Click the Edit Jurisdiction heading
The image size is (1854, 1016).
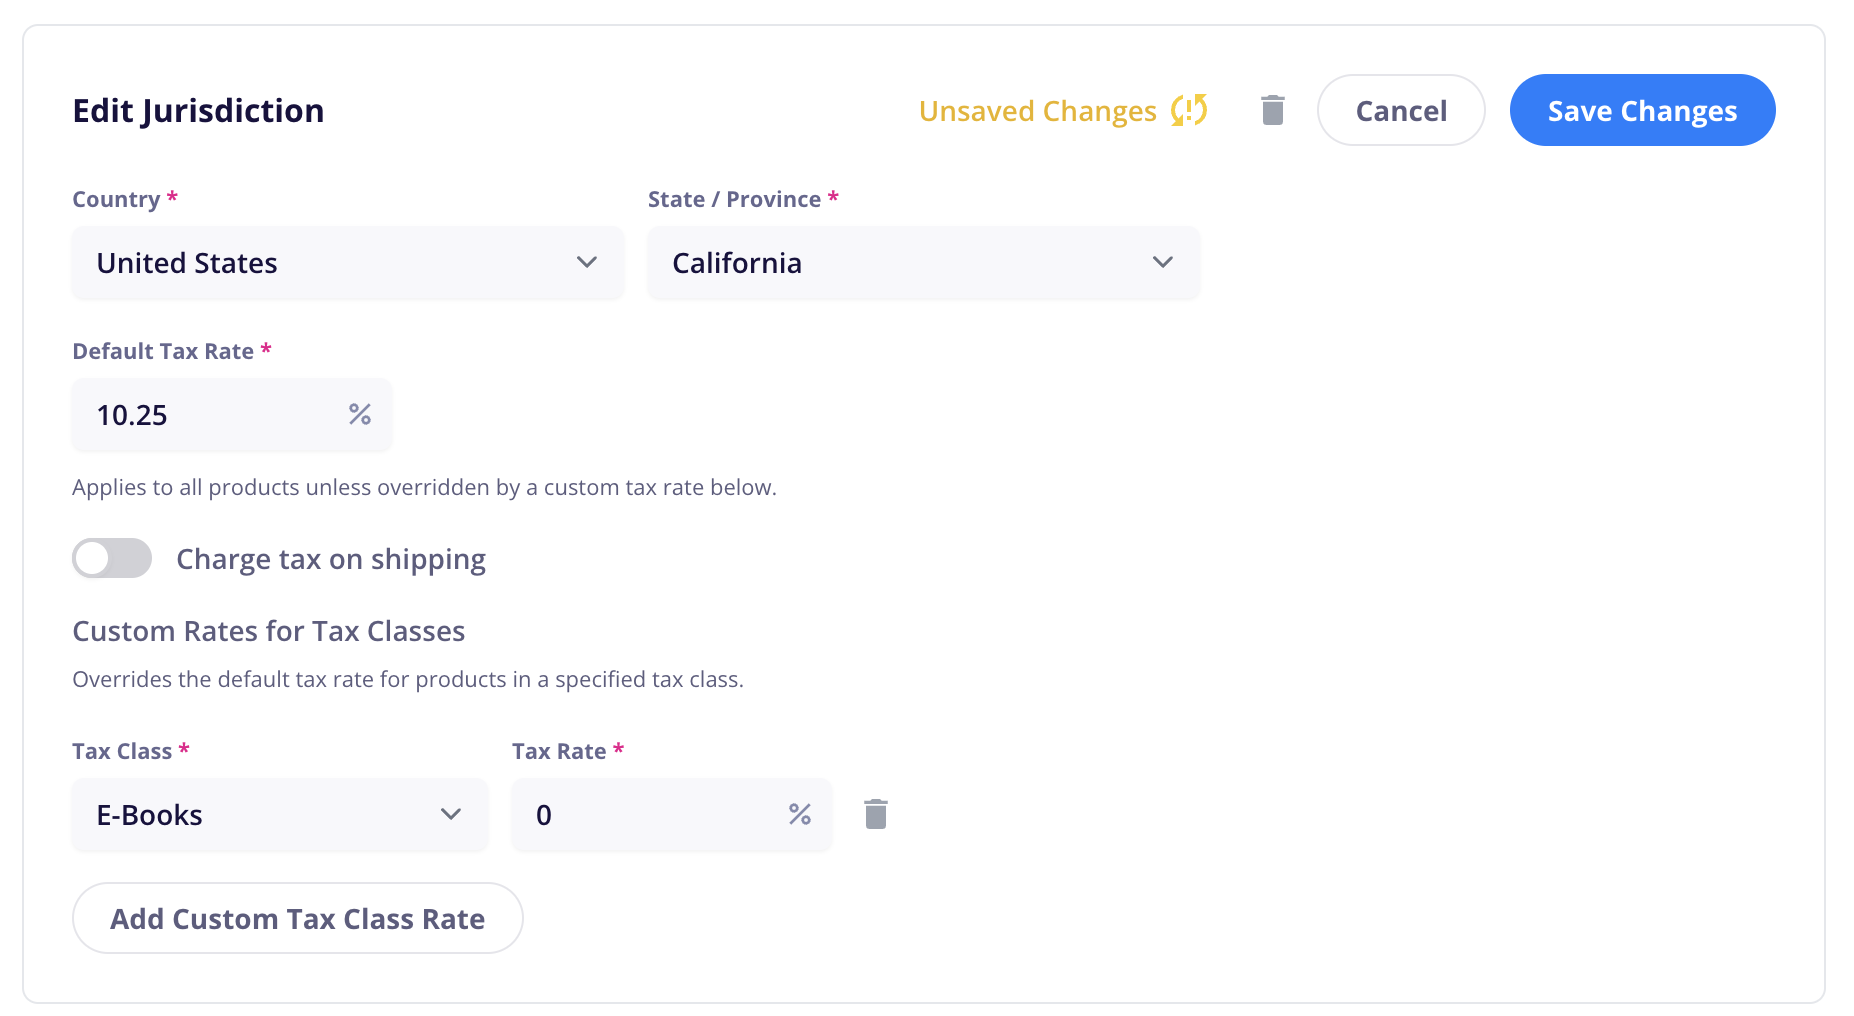(x=198, y=110)
